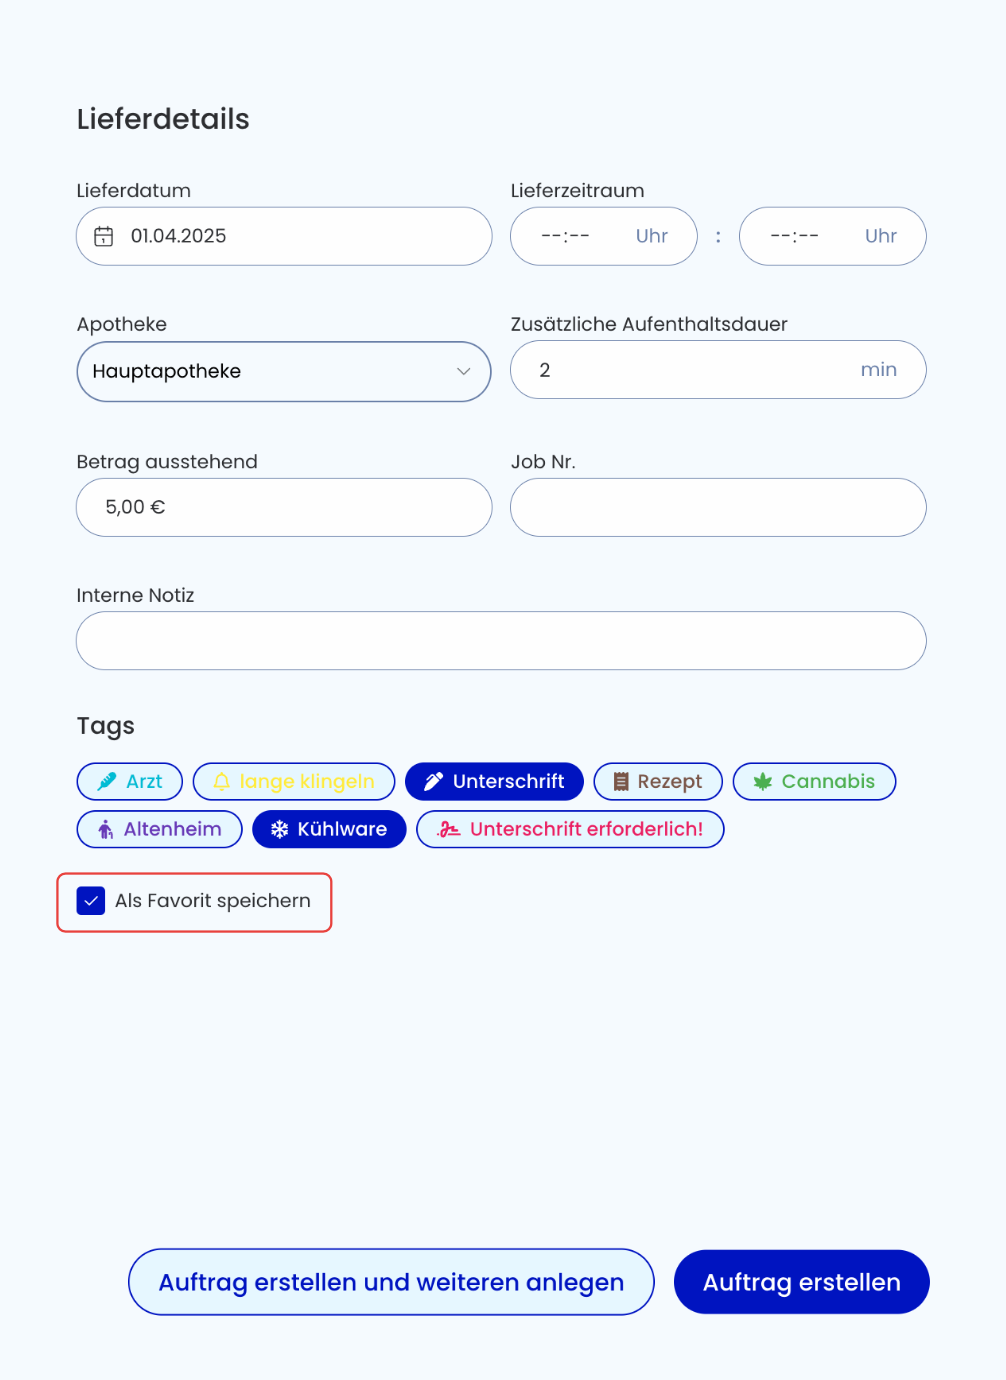Open the Apotheke dropdown chevron

(x=464, y=372)
